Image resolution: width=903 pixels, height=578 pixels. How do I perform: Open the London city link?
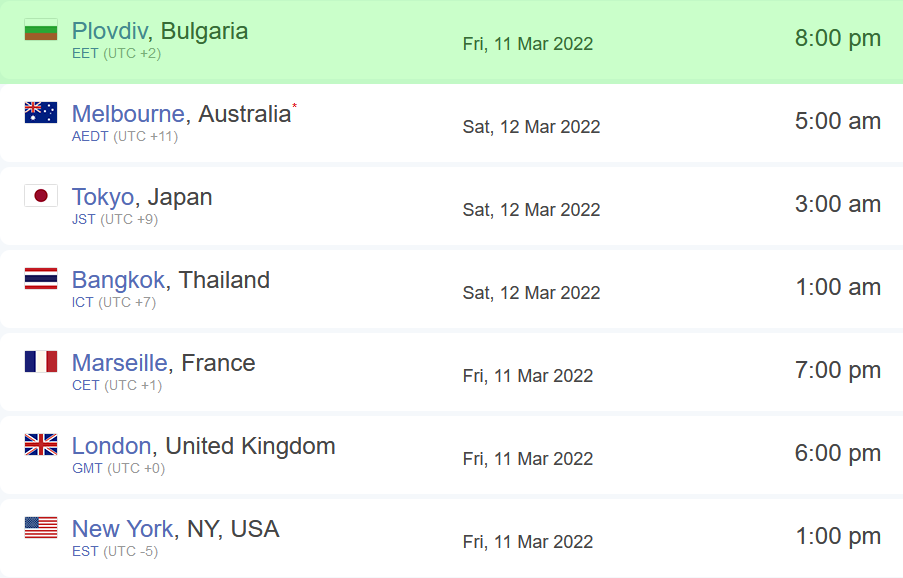(x=111, y=446)
